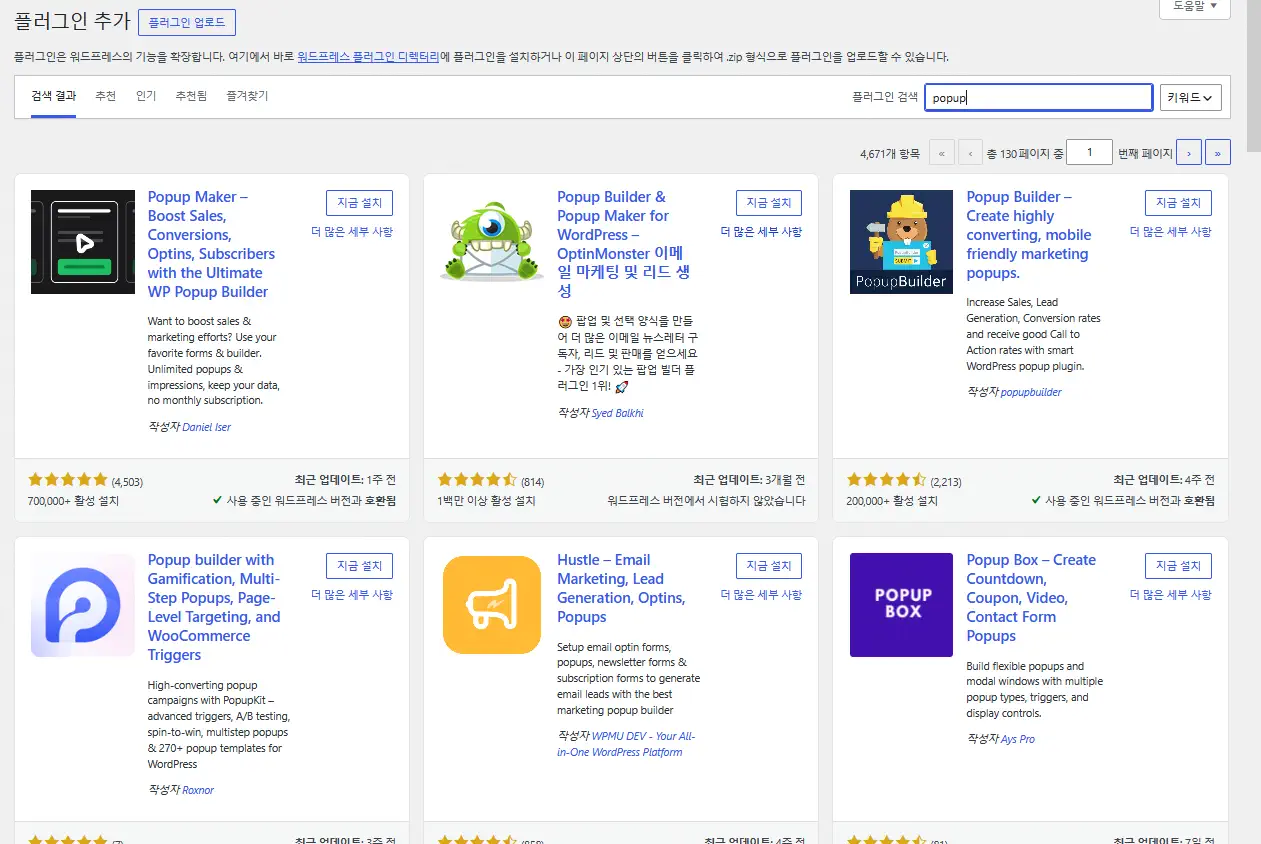The width and height of the screenshot is (1261, 844).
Task: Select the 검색 결과 tab
Action: tap(53, 96)
